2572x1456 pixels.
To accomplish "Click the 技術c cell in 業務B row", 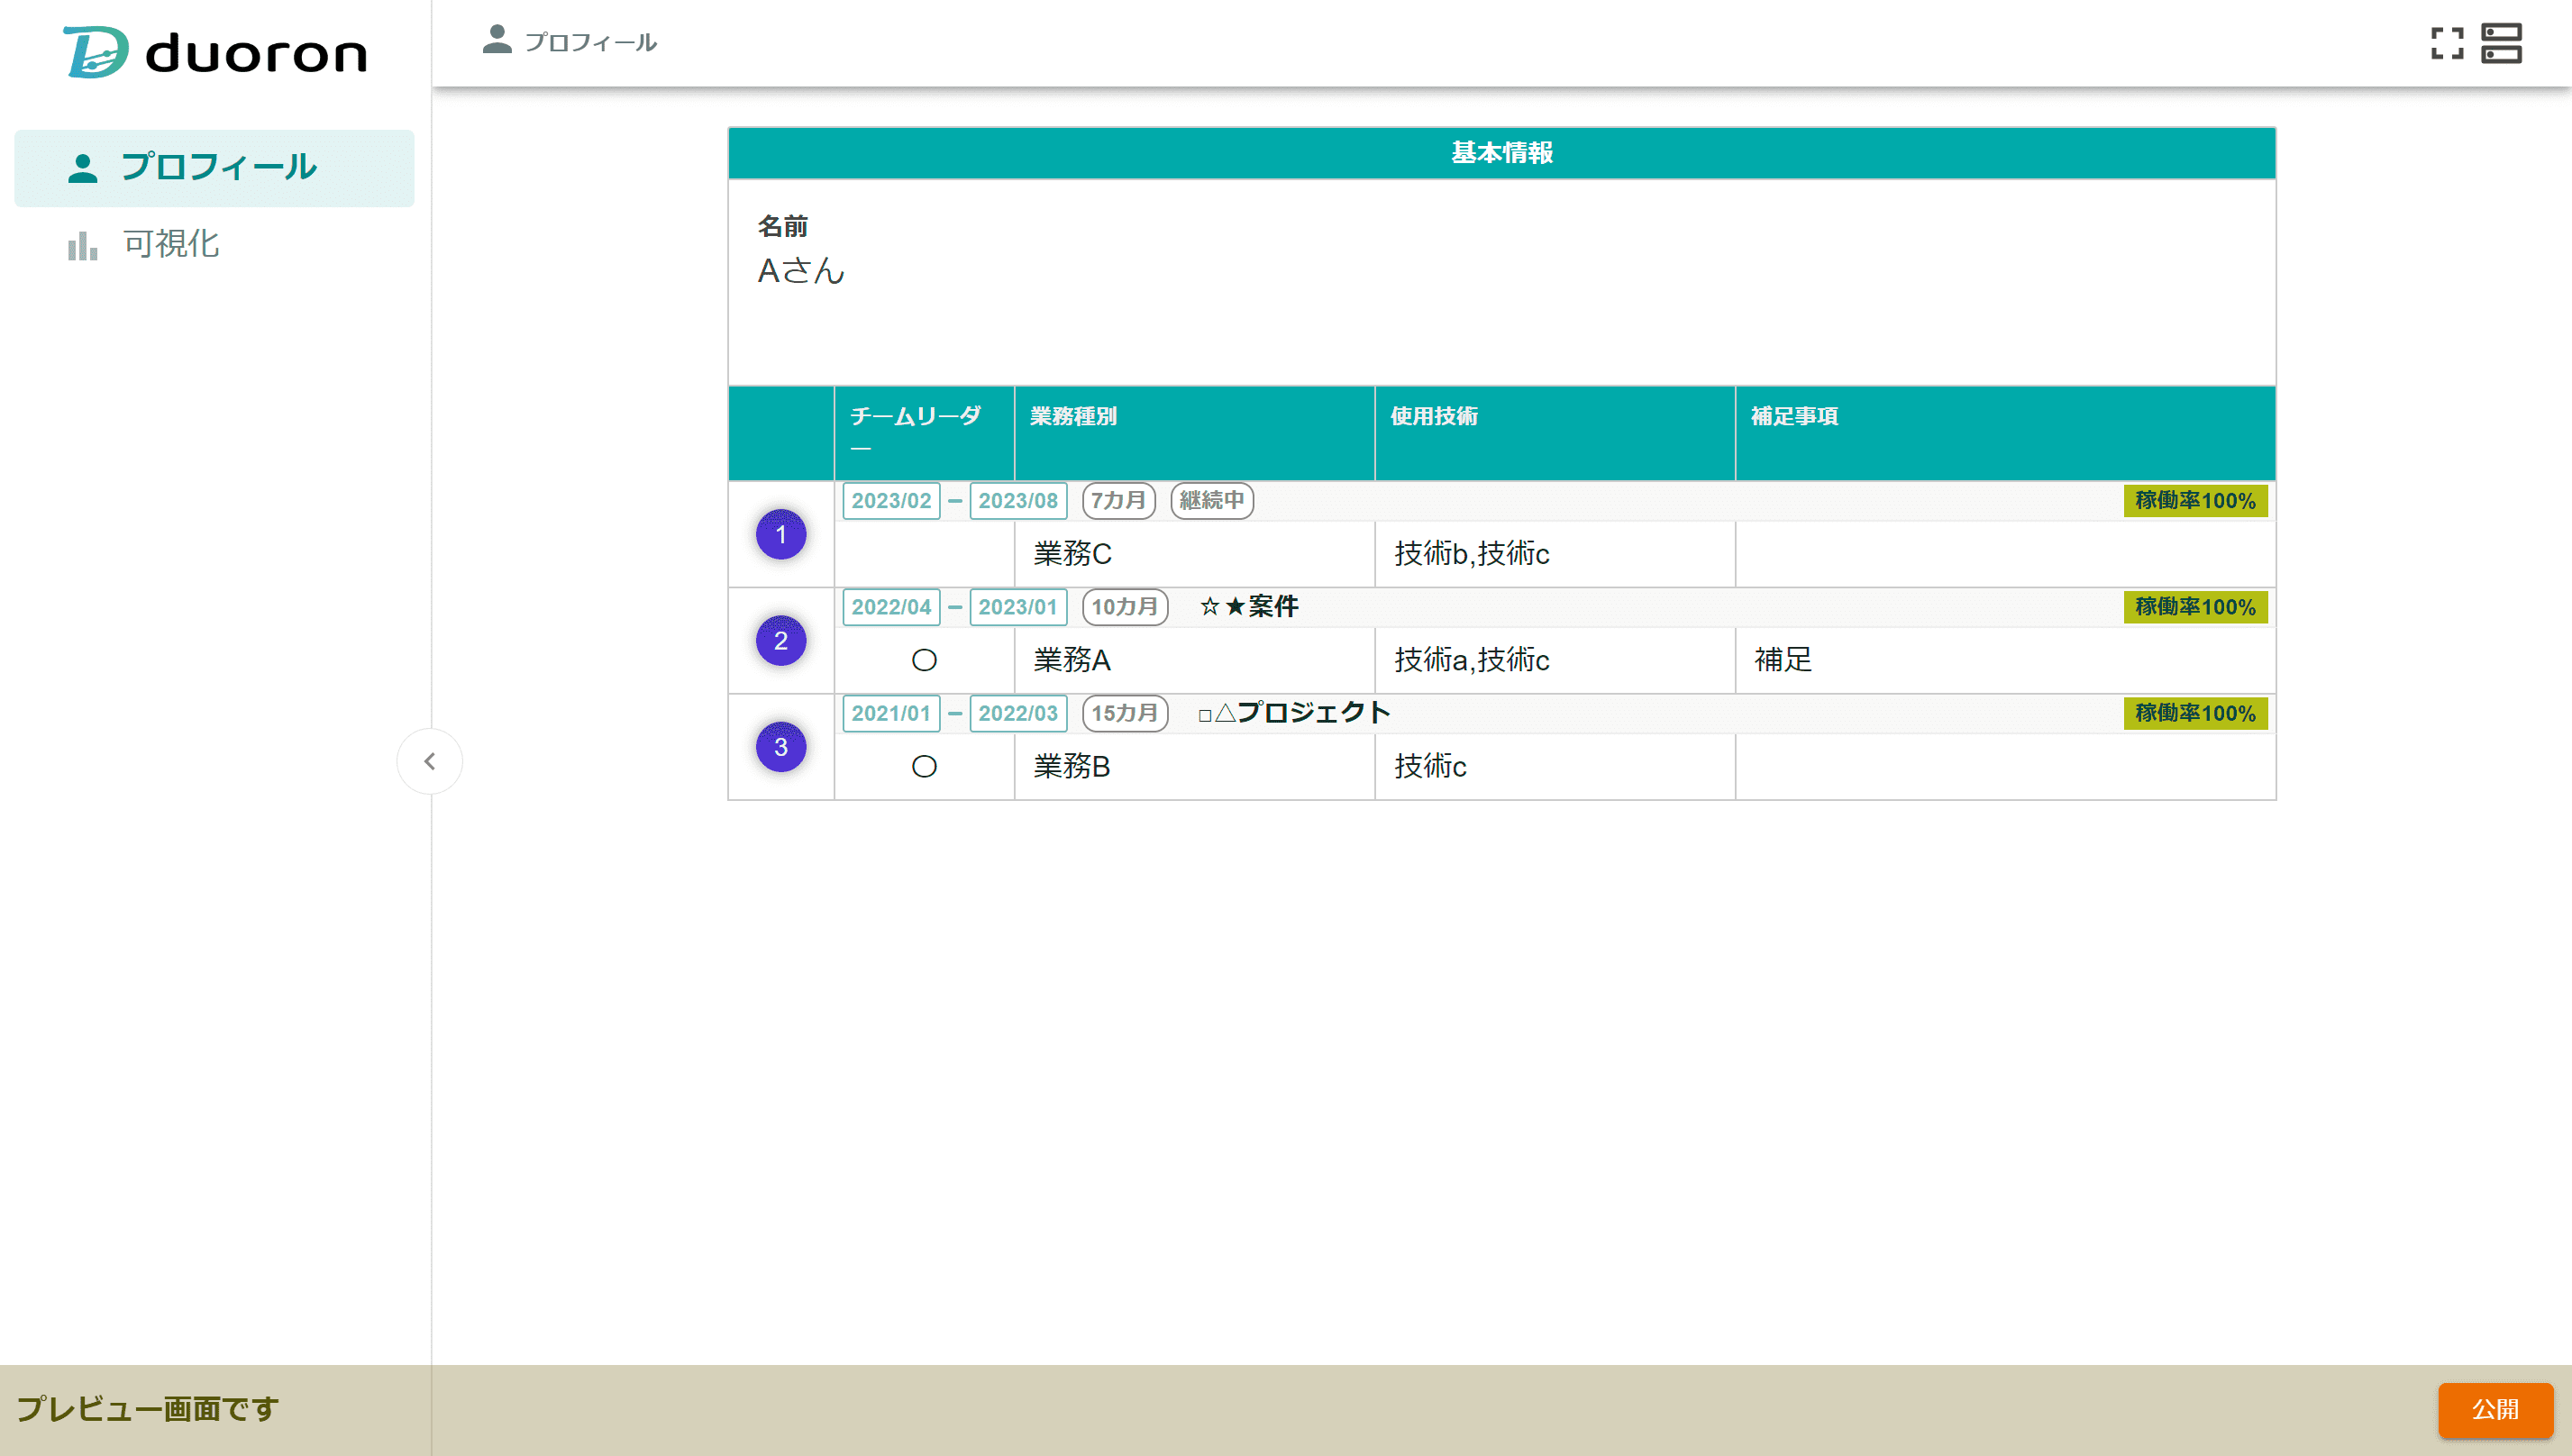I will pyautogui.click(x=1555, y=766).
